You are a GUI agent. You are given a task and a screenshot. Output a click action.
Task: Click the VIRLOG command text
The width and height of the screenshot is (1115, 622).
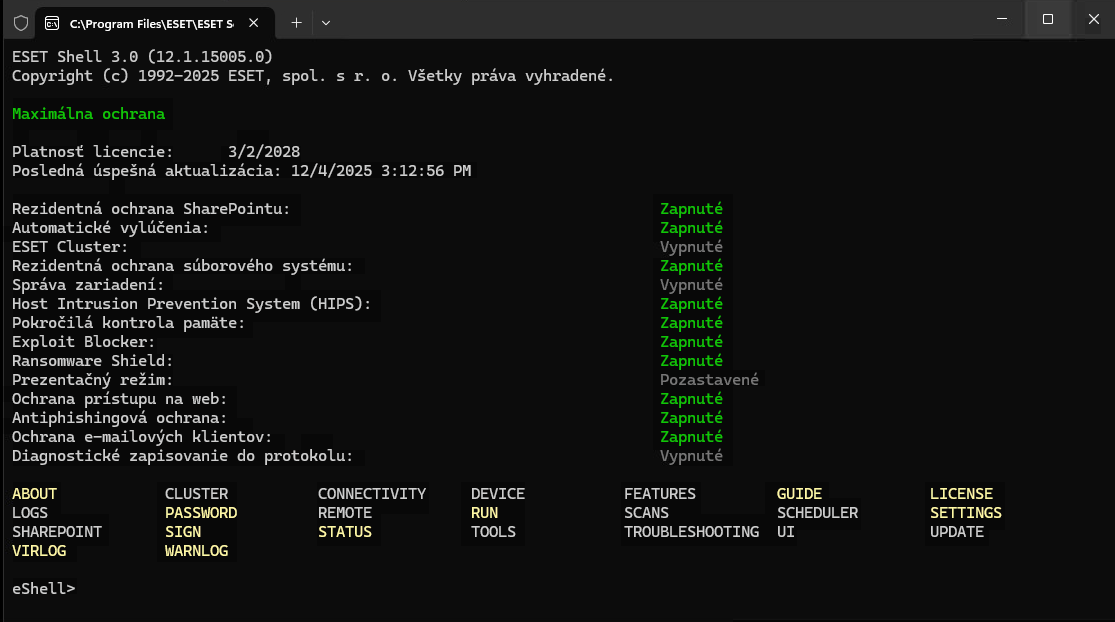[39, 551]
